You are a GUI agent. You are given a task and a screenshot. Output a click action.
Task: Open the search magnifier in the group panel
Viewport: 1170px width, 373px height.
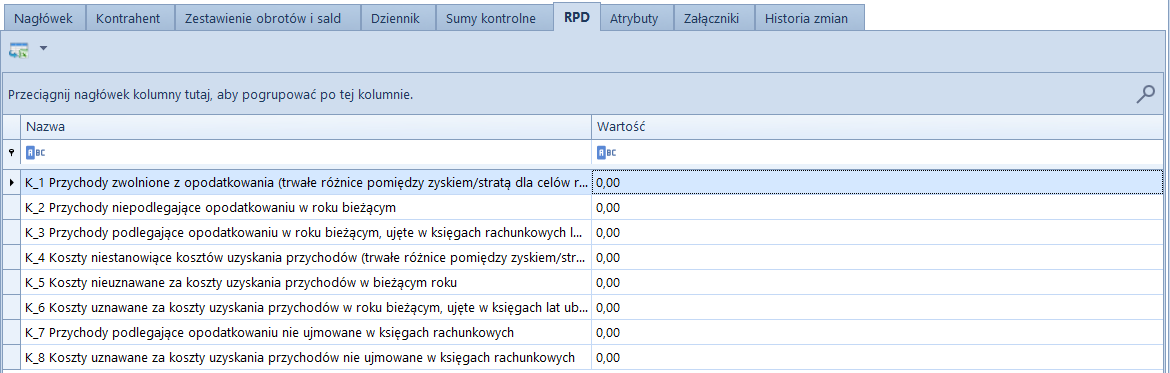pos(1145,94)
